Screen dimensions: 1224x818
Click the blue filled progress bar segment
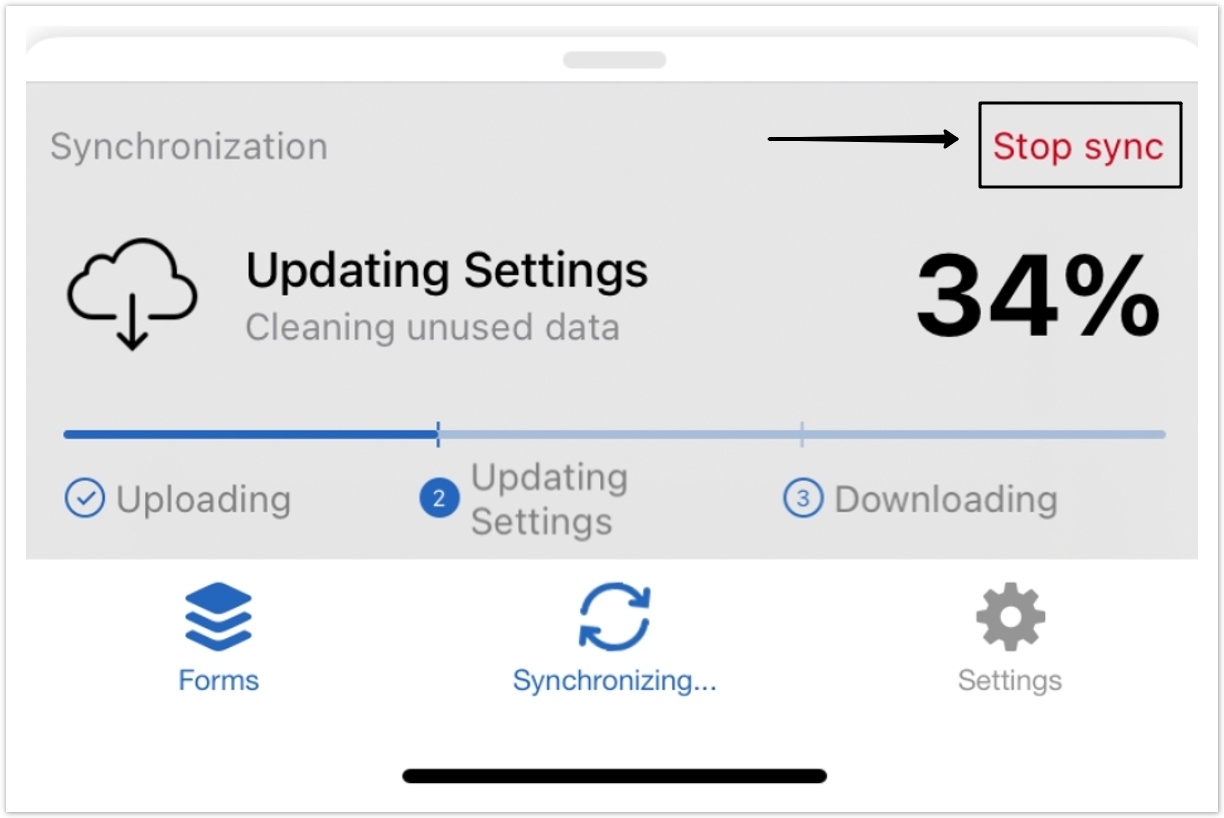point(250,435)
